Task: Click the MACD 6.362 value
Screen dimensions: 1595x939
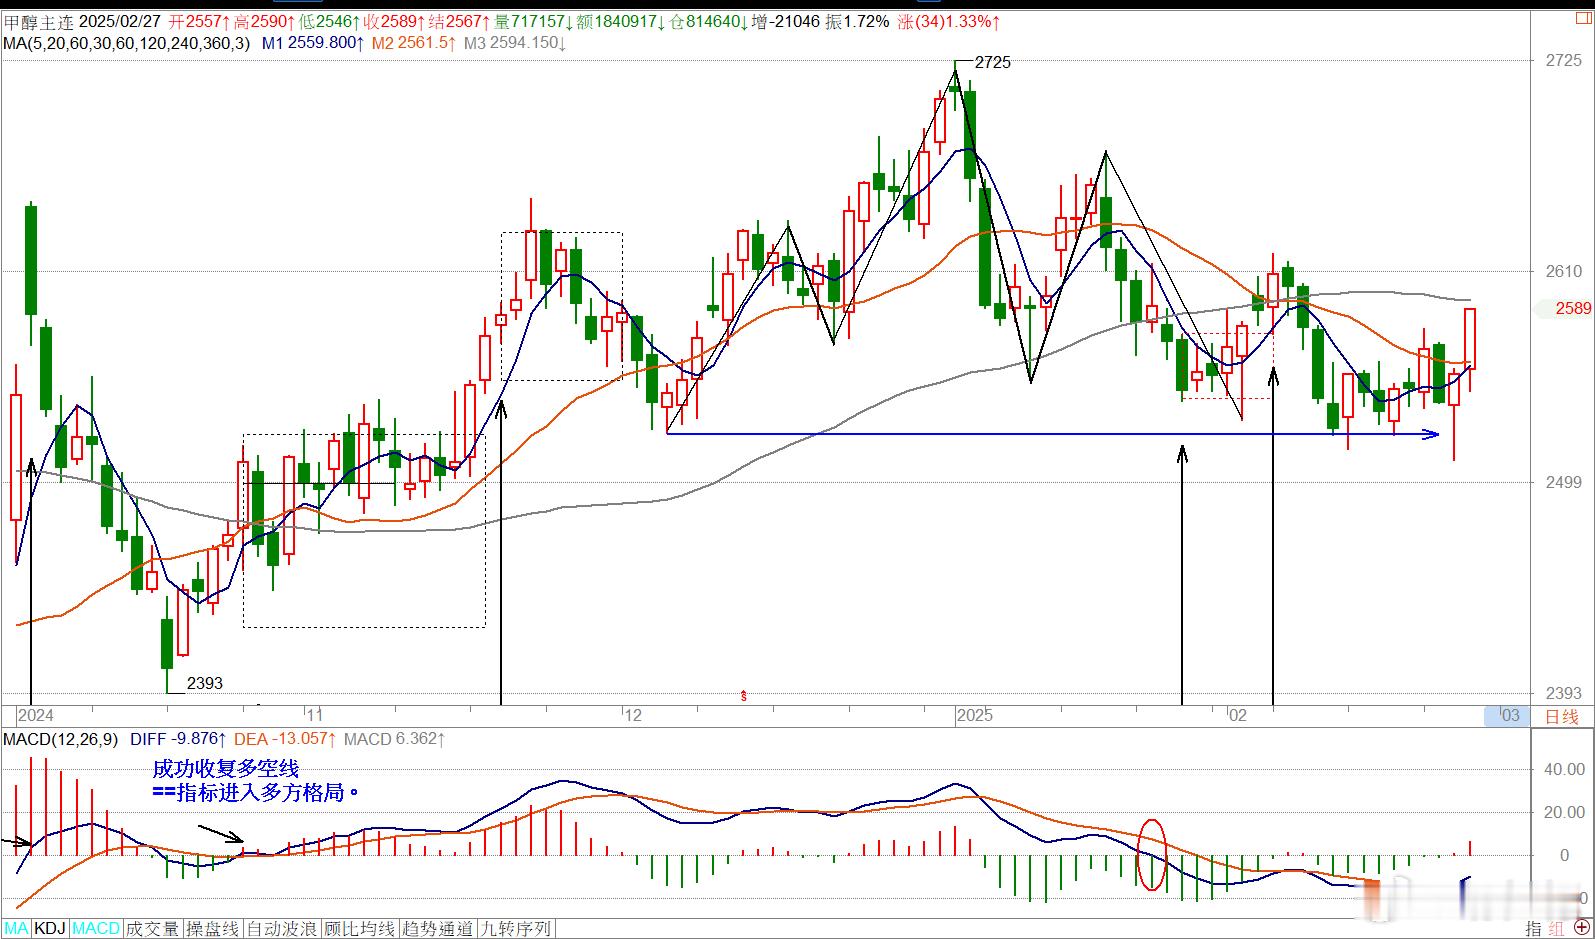Action: tap(394, 739)
